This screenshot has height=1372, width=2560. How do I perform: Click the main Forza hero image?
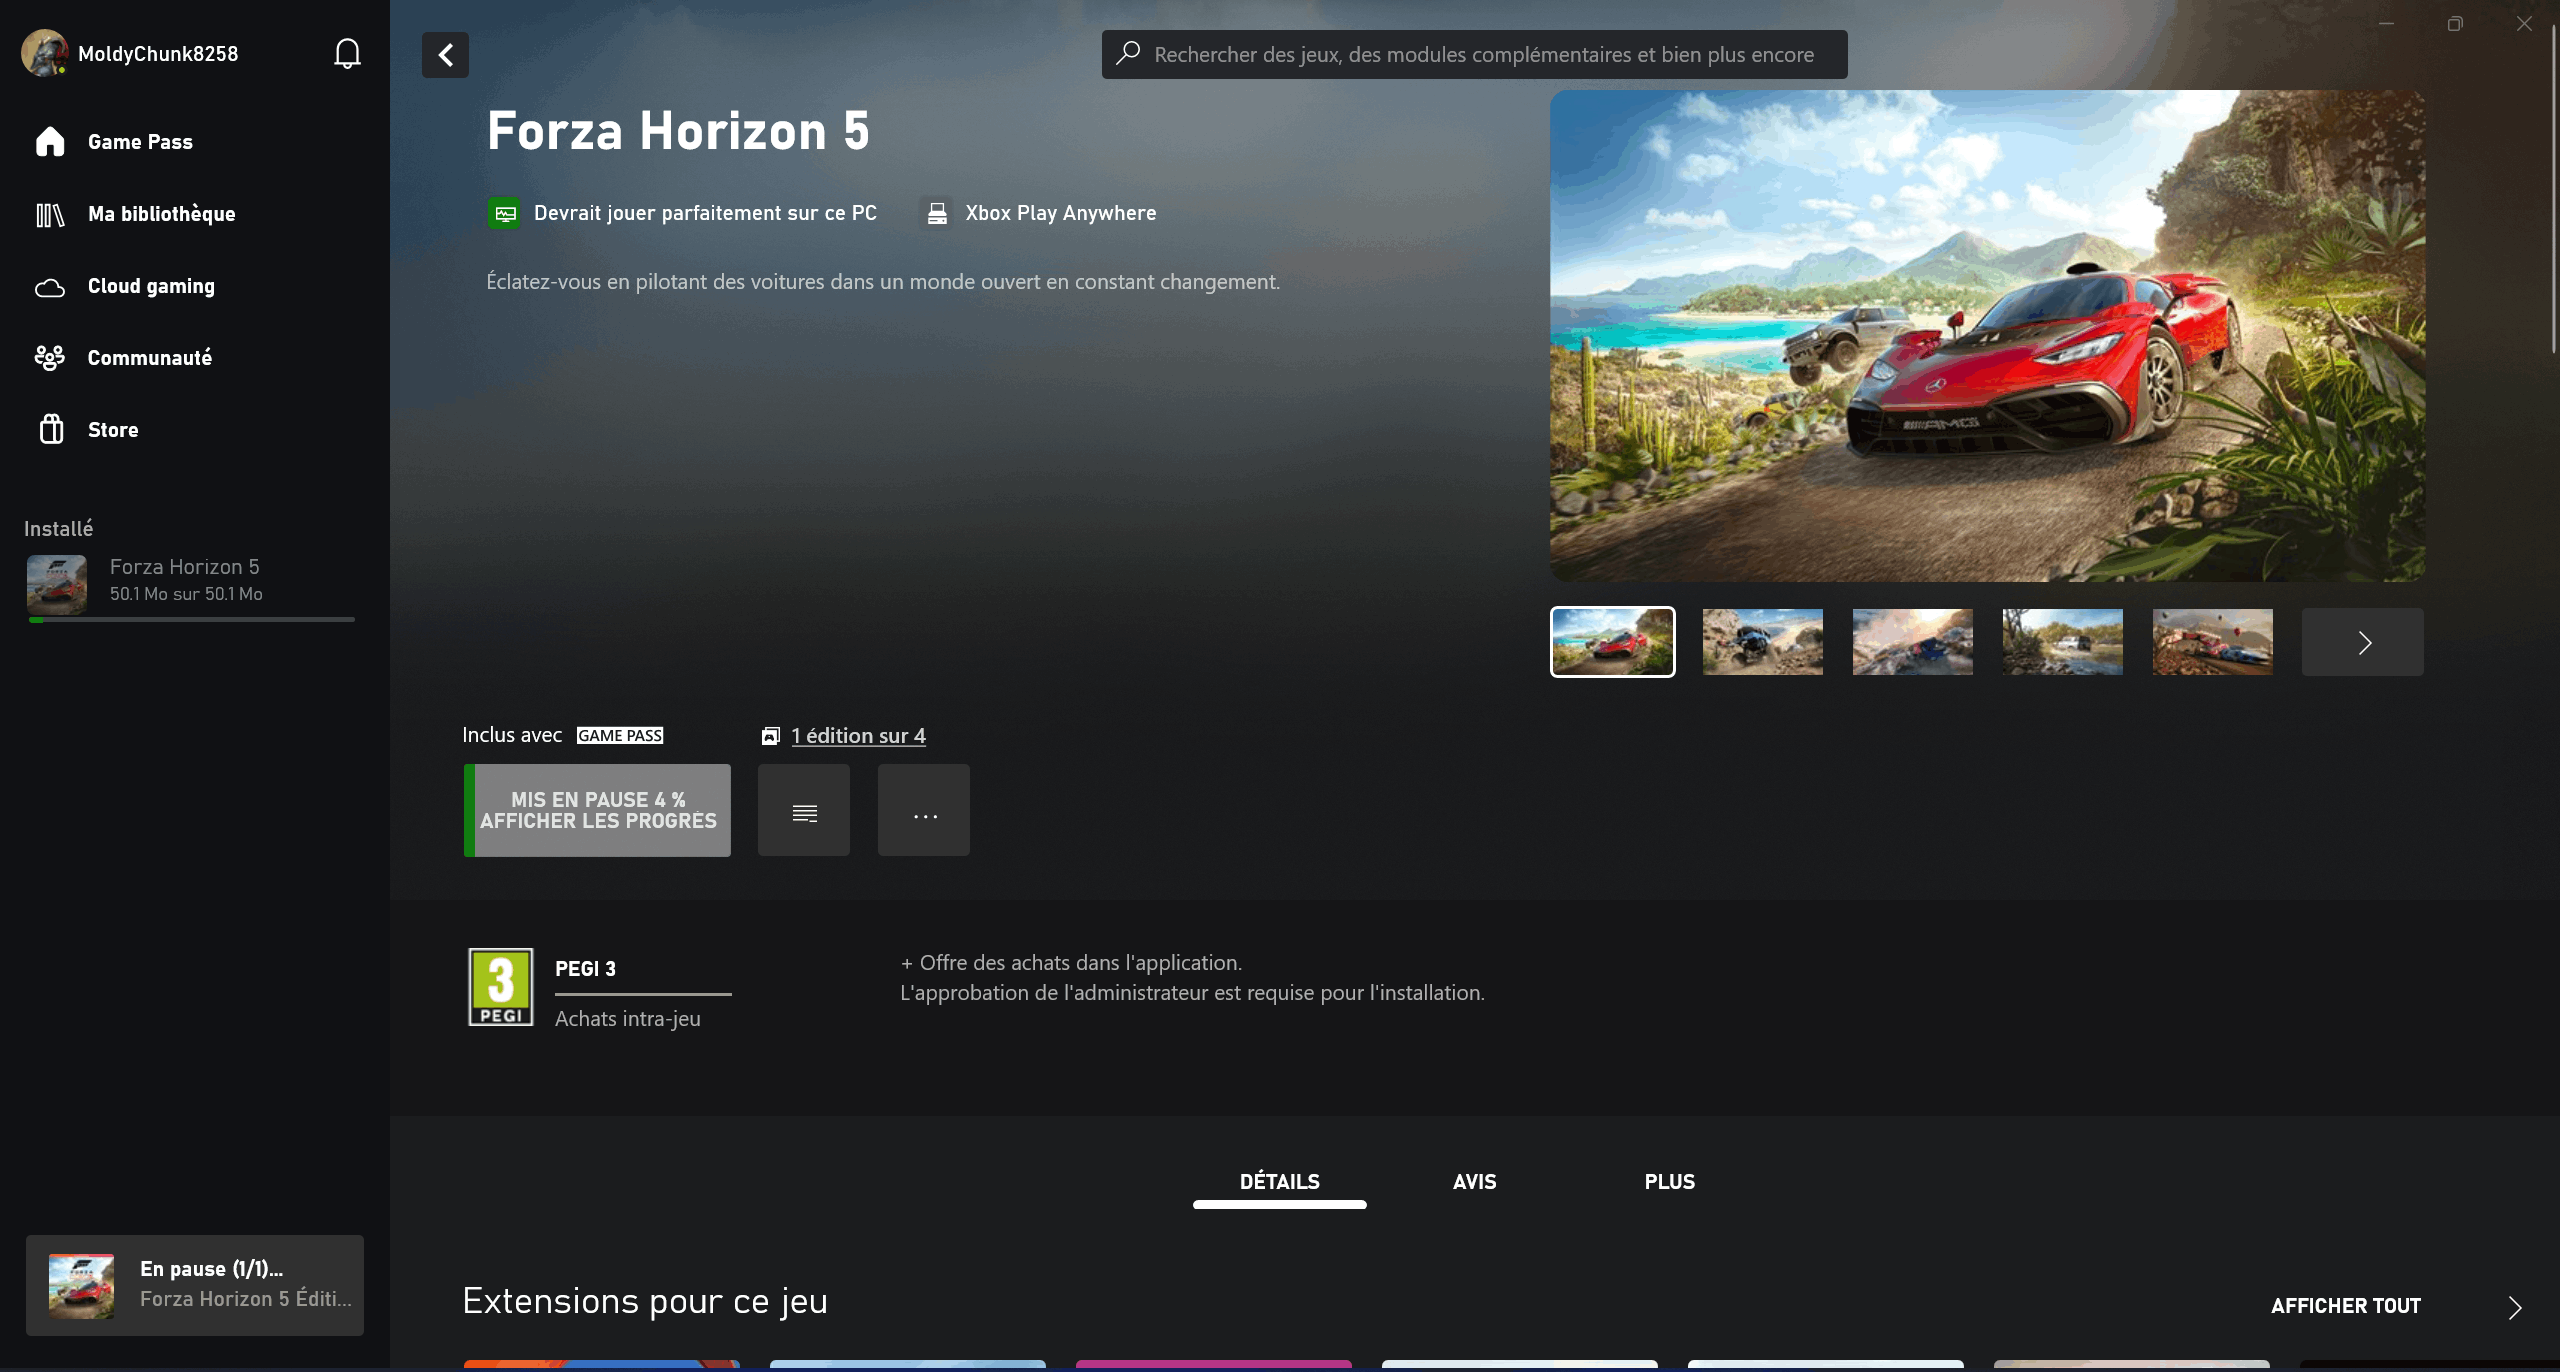tap(1987, 336)
